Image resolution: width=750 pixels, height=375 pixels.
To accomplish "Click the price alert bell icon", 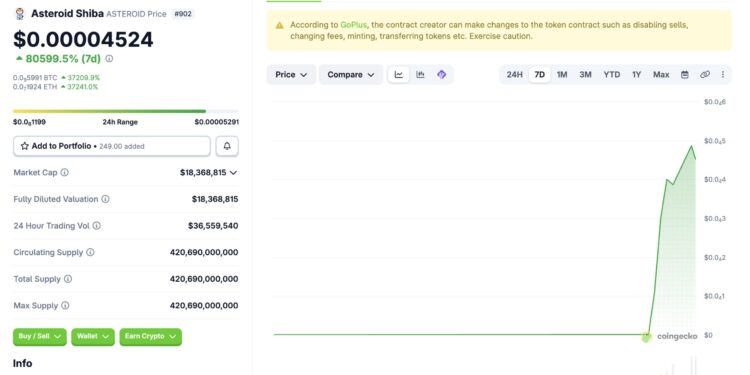I will 227,146.
